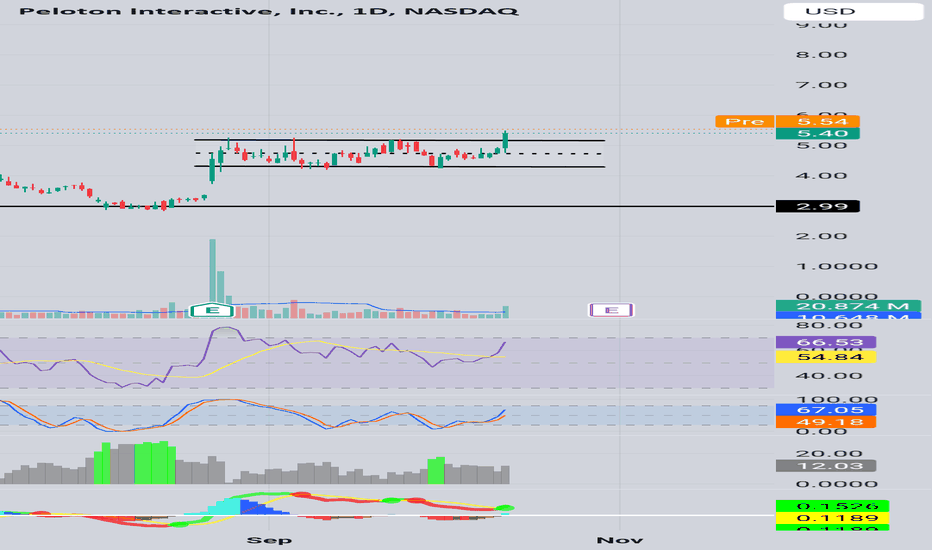Click the tall volume spike bar

[x=212, y=278]
